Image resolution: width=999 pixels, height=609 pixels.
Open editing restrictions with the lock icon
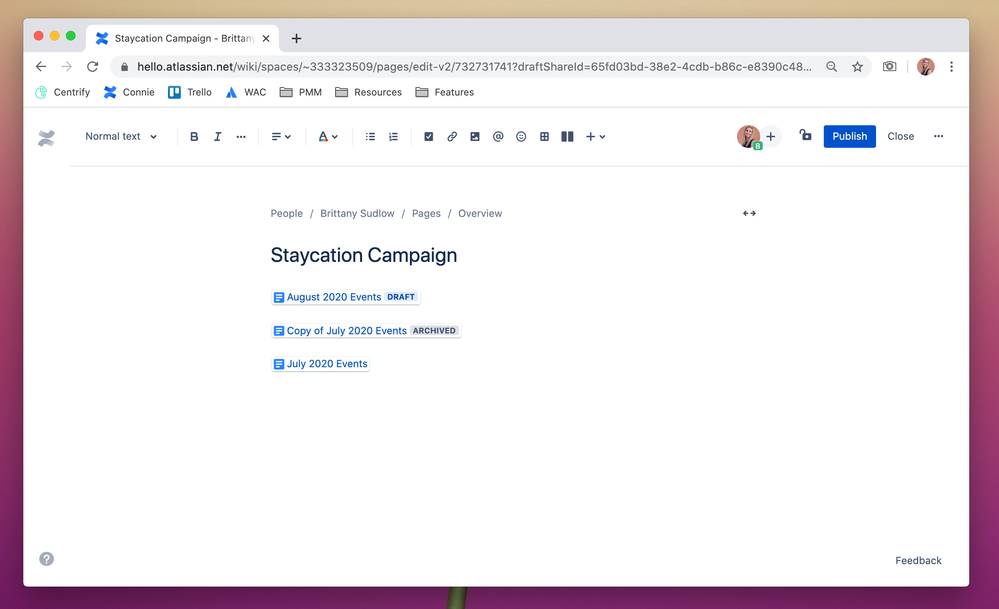click(x=806, y=136)
